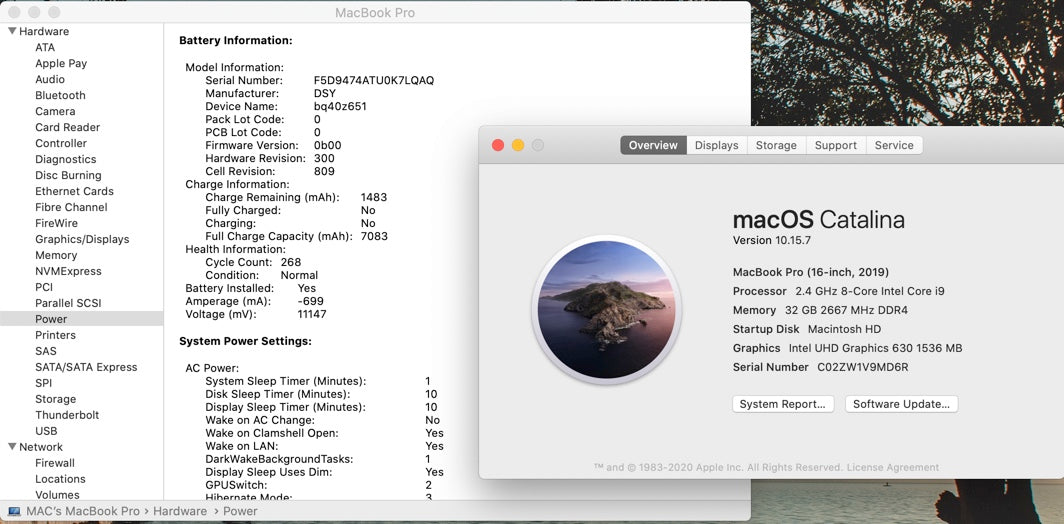Collapse the Network section triangle
Viewport: 1064px width, 524px height.
[12, 447]
